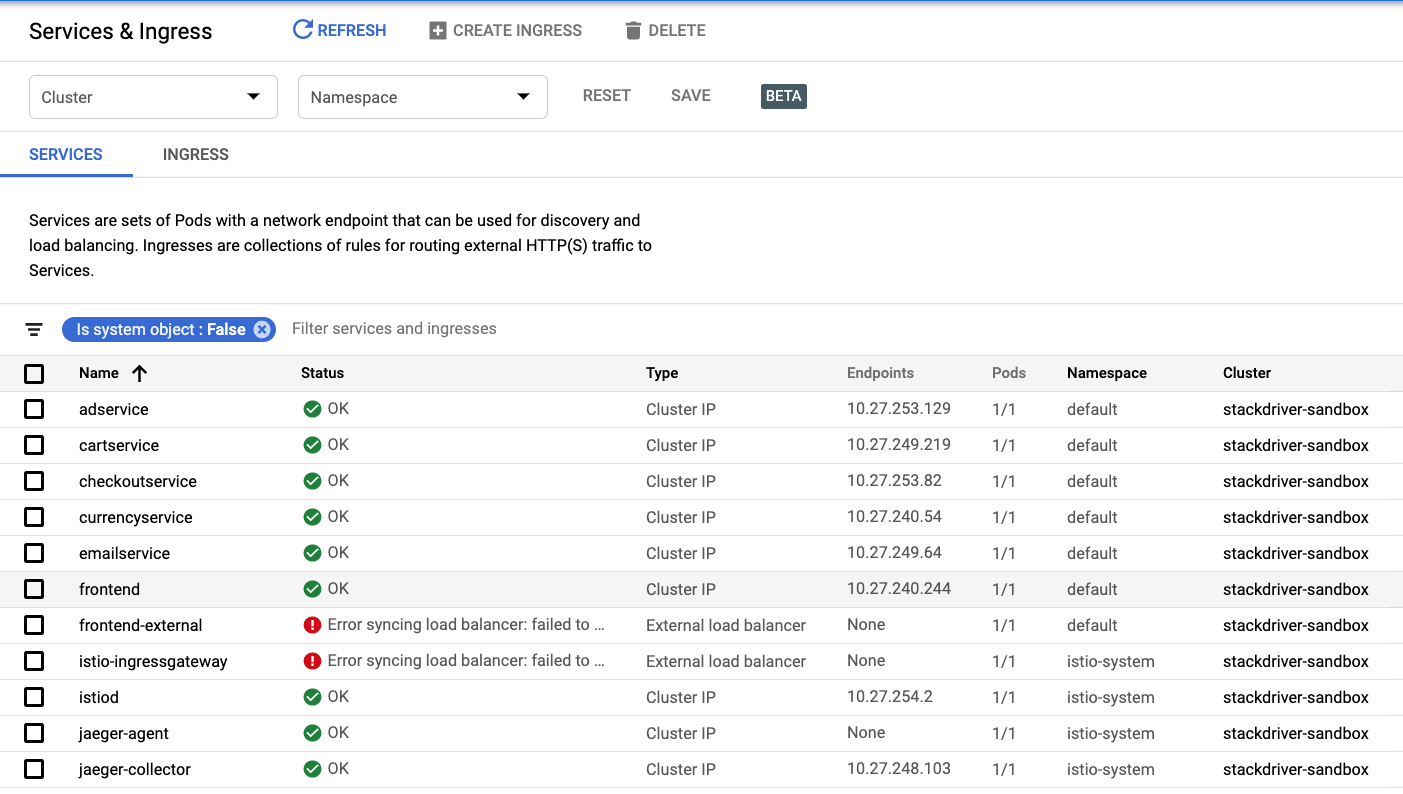Click the Refresh icon

(302, 29)
